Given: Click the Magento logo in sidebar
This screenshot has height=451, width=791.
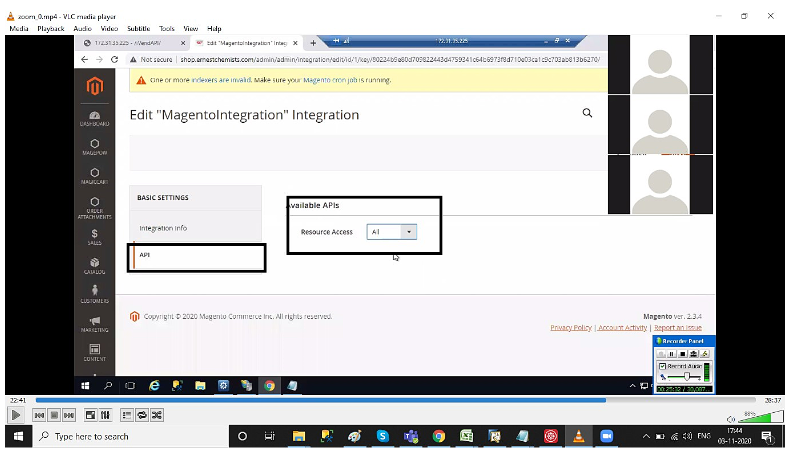Looking at the screenshot, I should [94, 86].
